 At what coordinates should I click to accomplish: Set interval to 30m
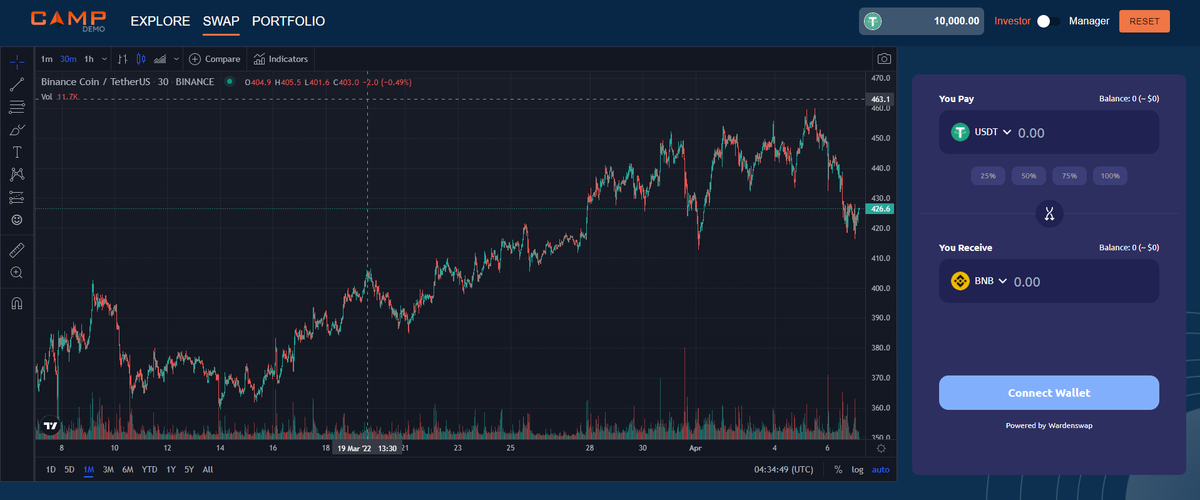coord(68,59)
